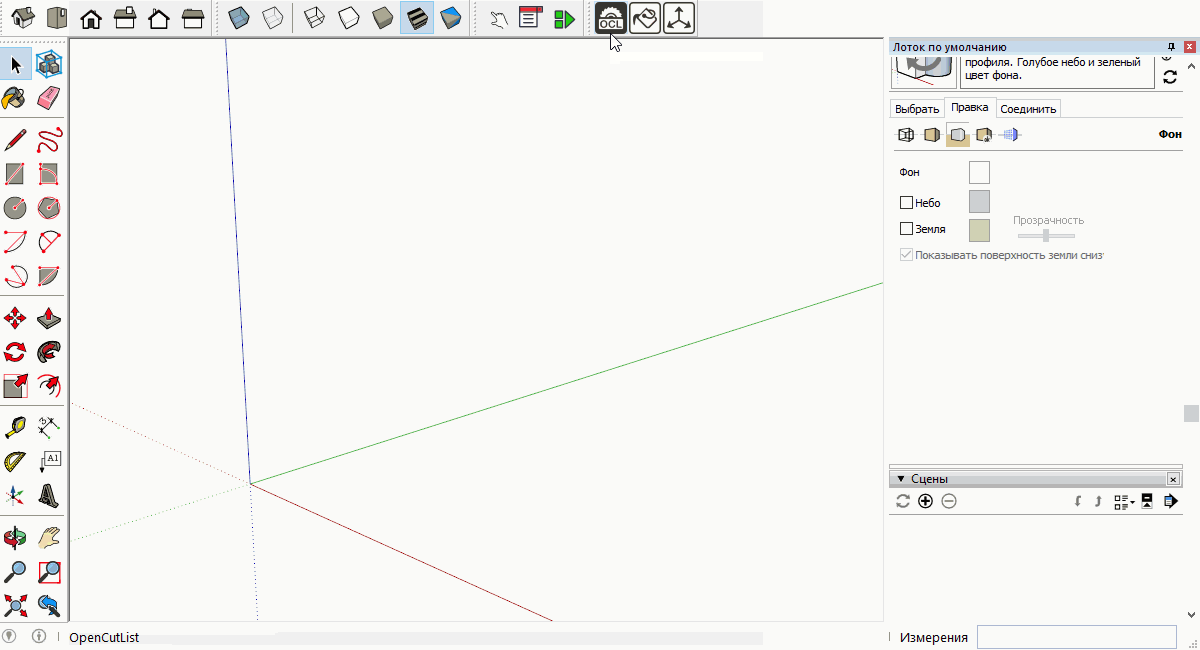Click the Земля ground color swatch
Image resolution: width=1200 pixels, height=650 pixels.
click(x=979, y=231)
